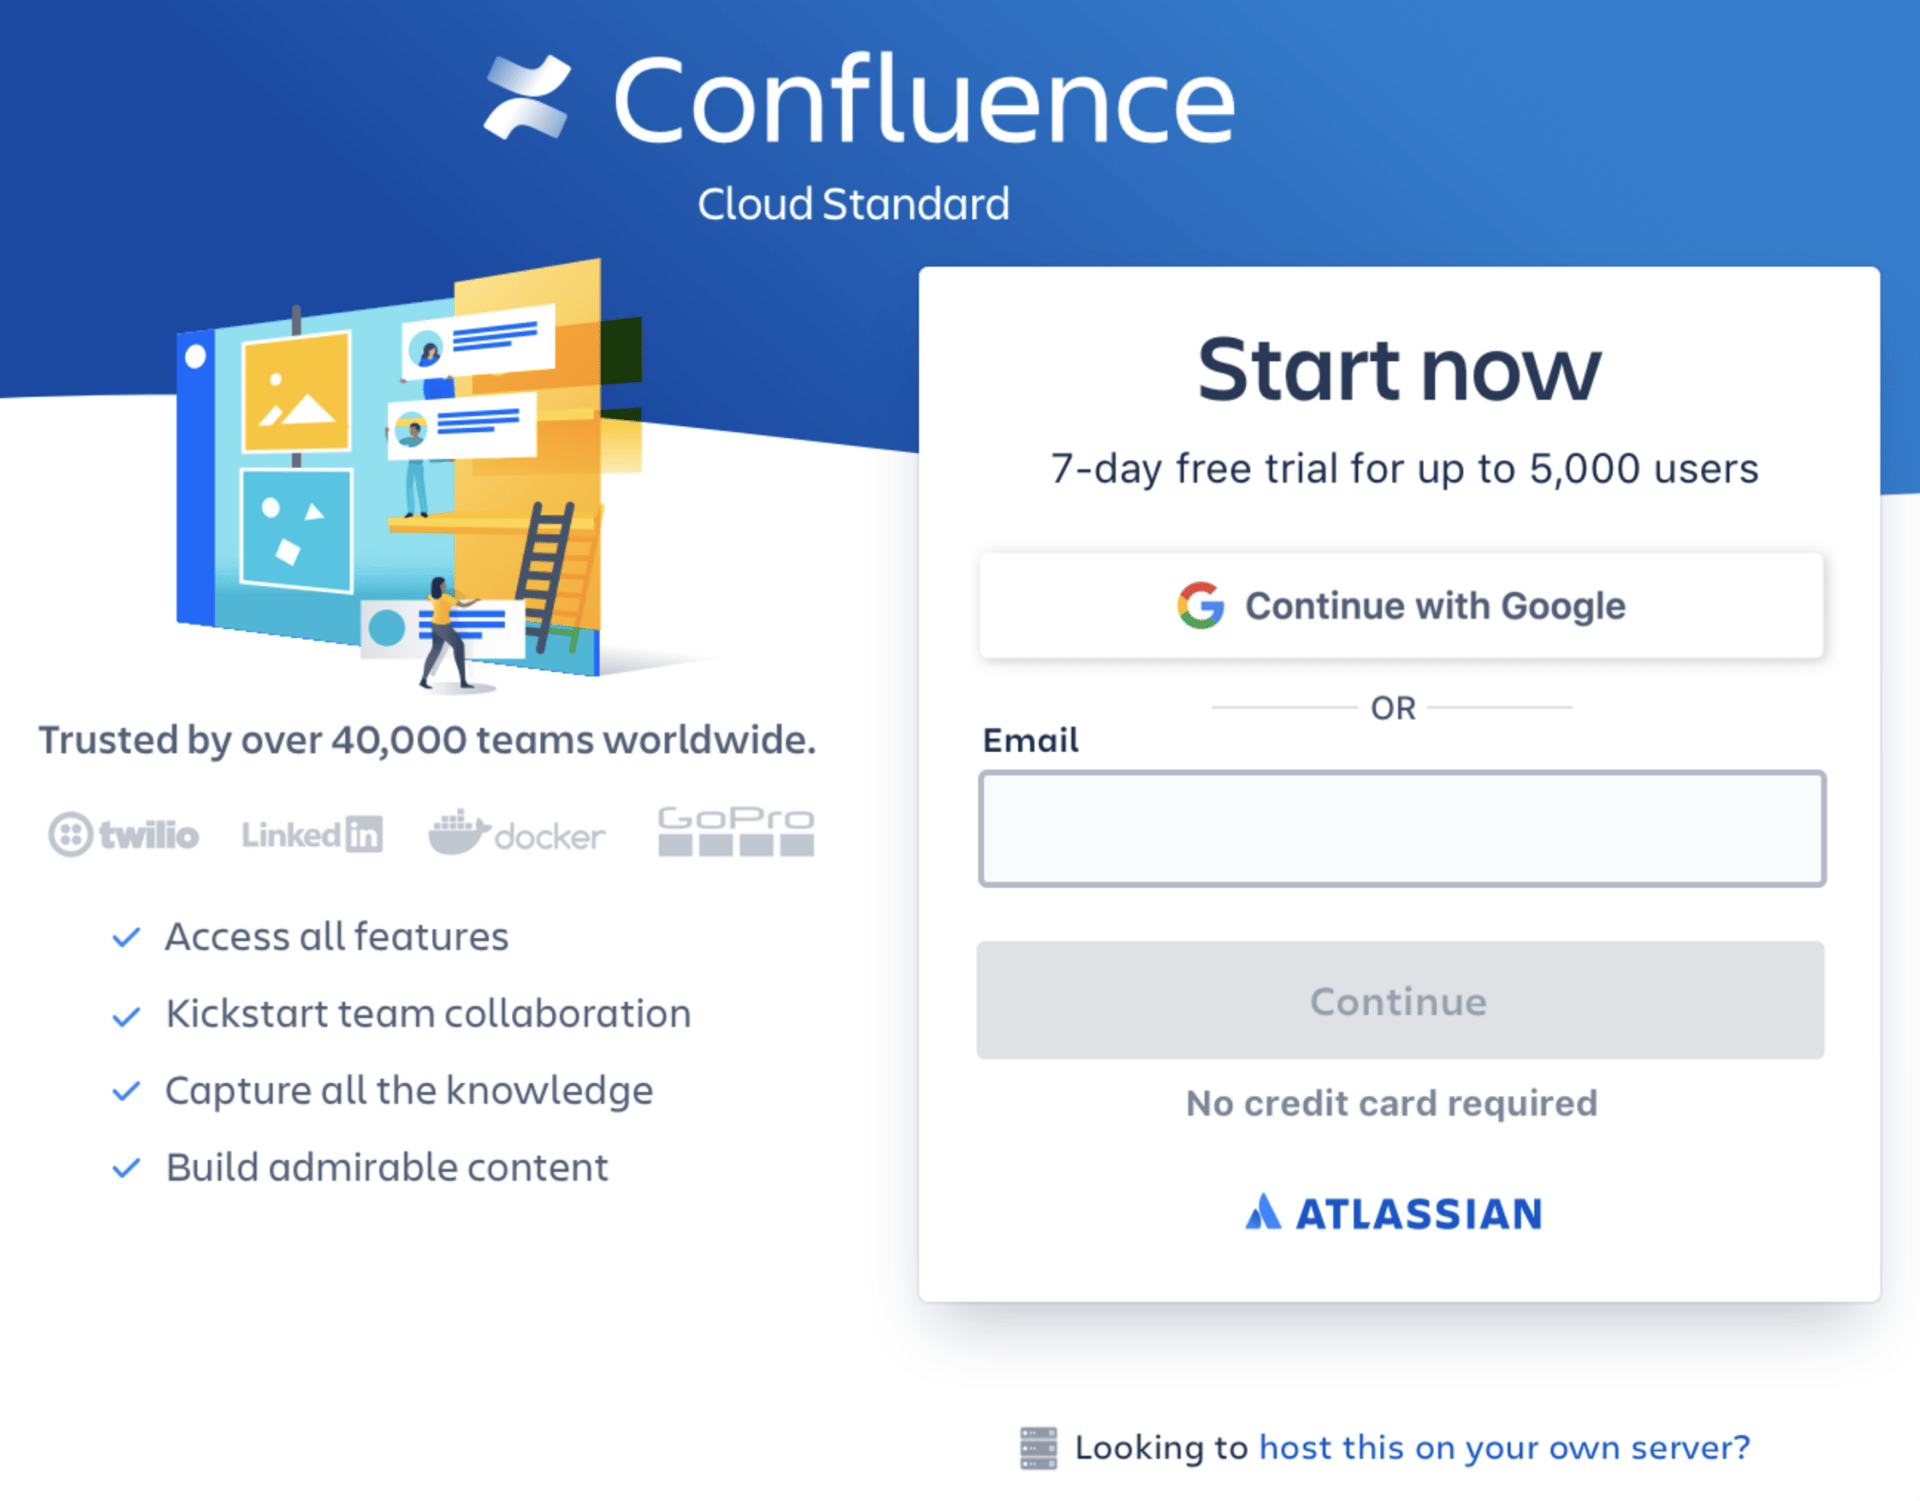This screenshot has width=1920, height=1501.
Task: Click the Twilio logo
Action: point(124,834)
